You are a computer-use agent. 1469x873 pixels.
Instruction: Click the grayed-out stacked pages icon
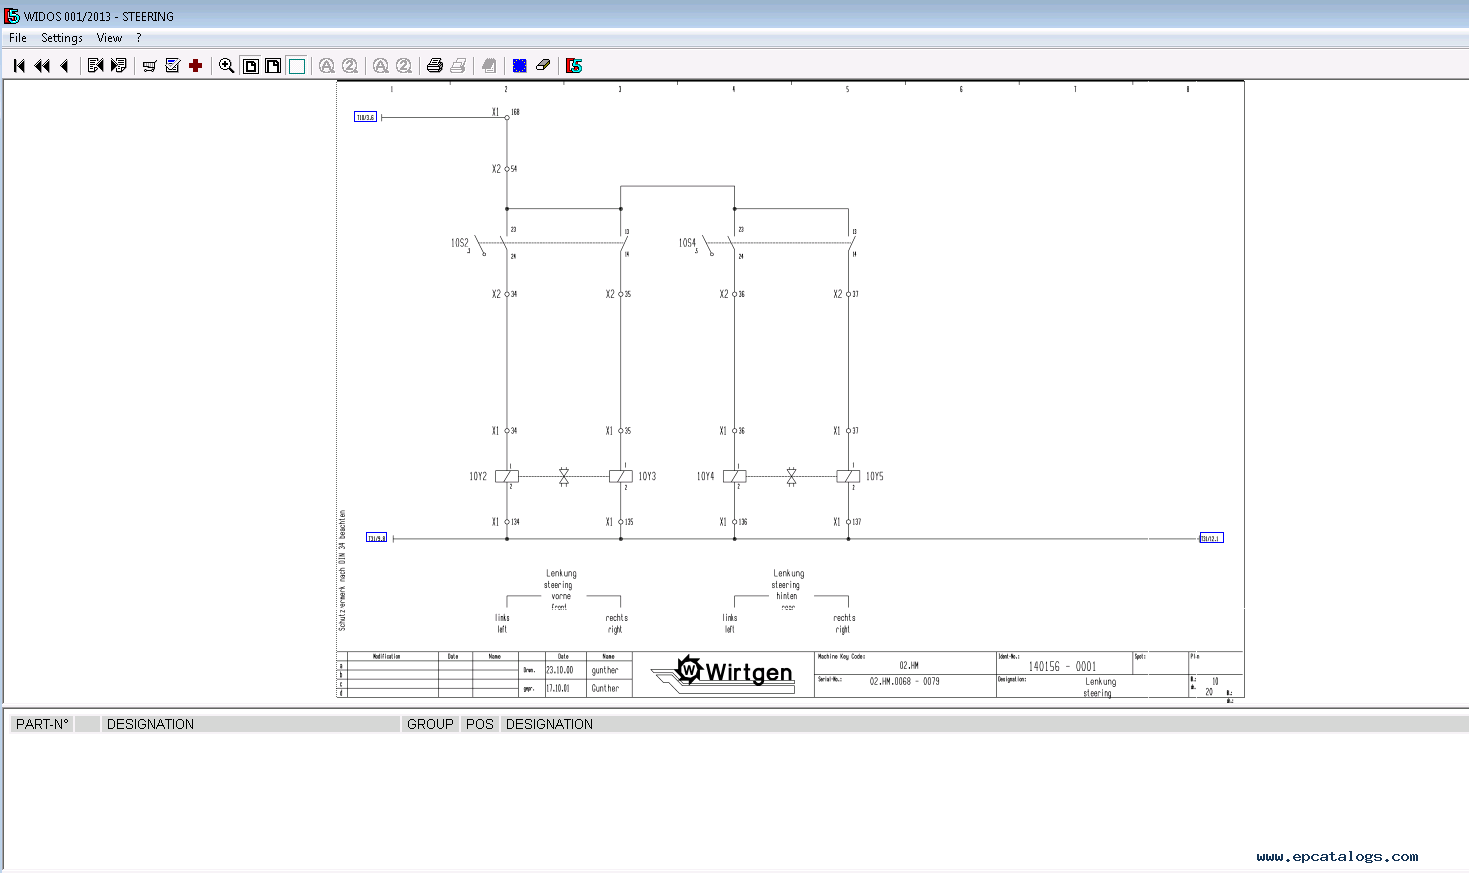click(x=489, y=66)
